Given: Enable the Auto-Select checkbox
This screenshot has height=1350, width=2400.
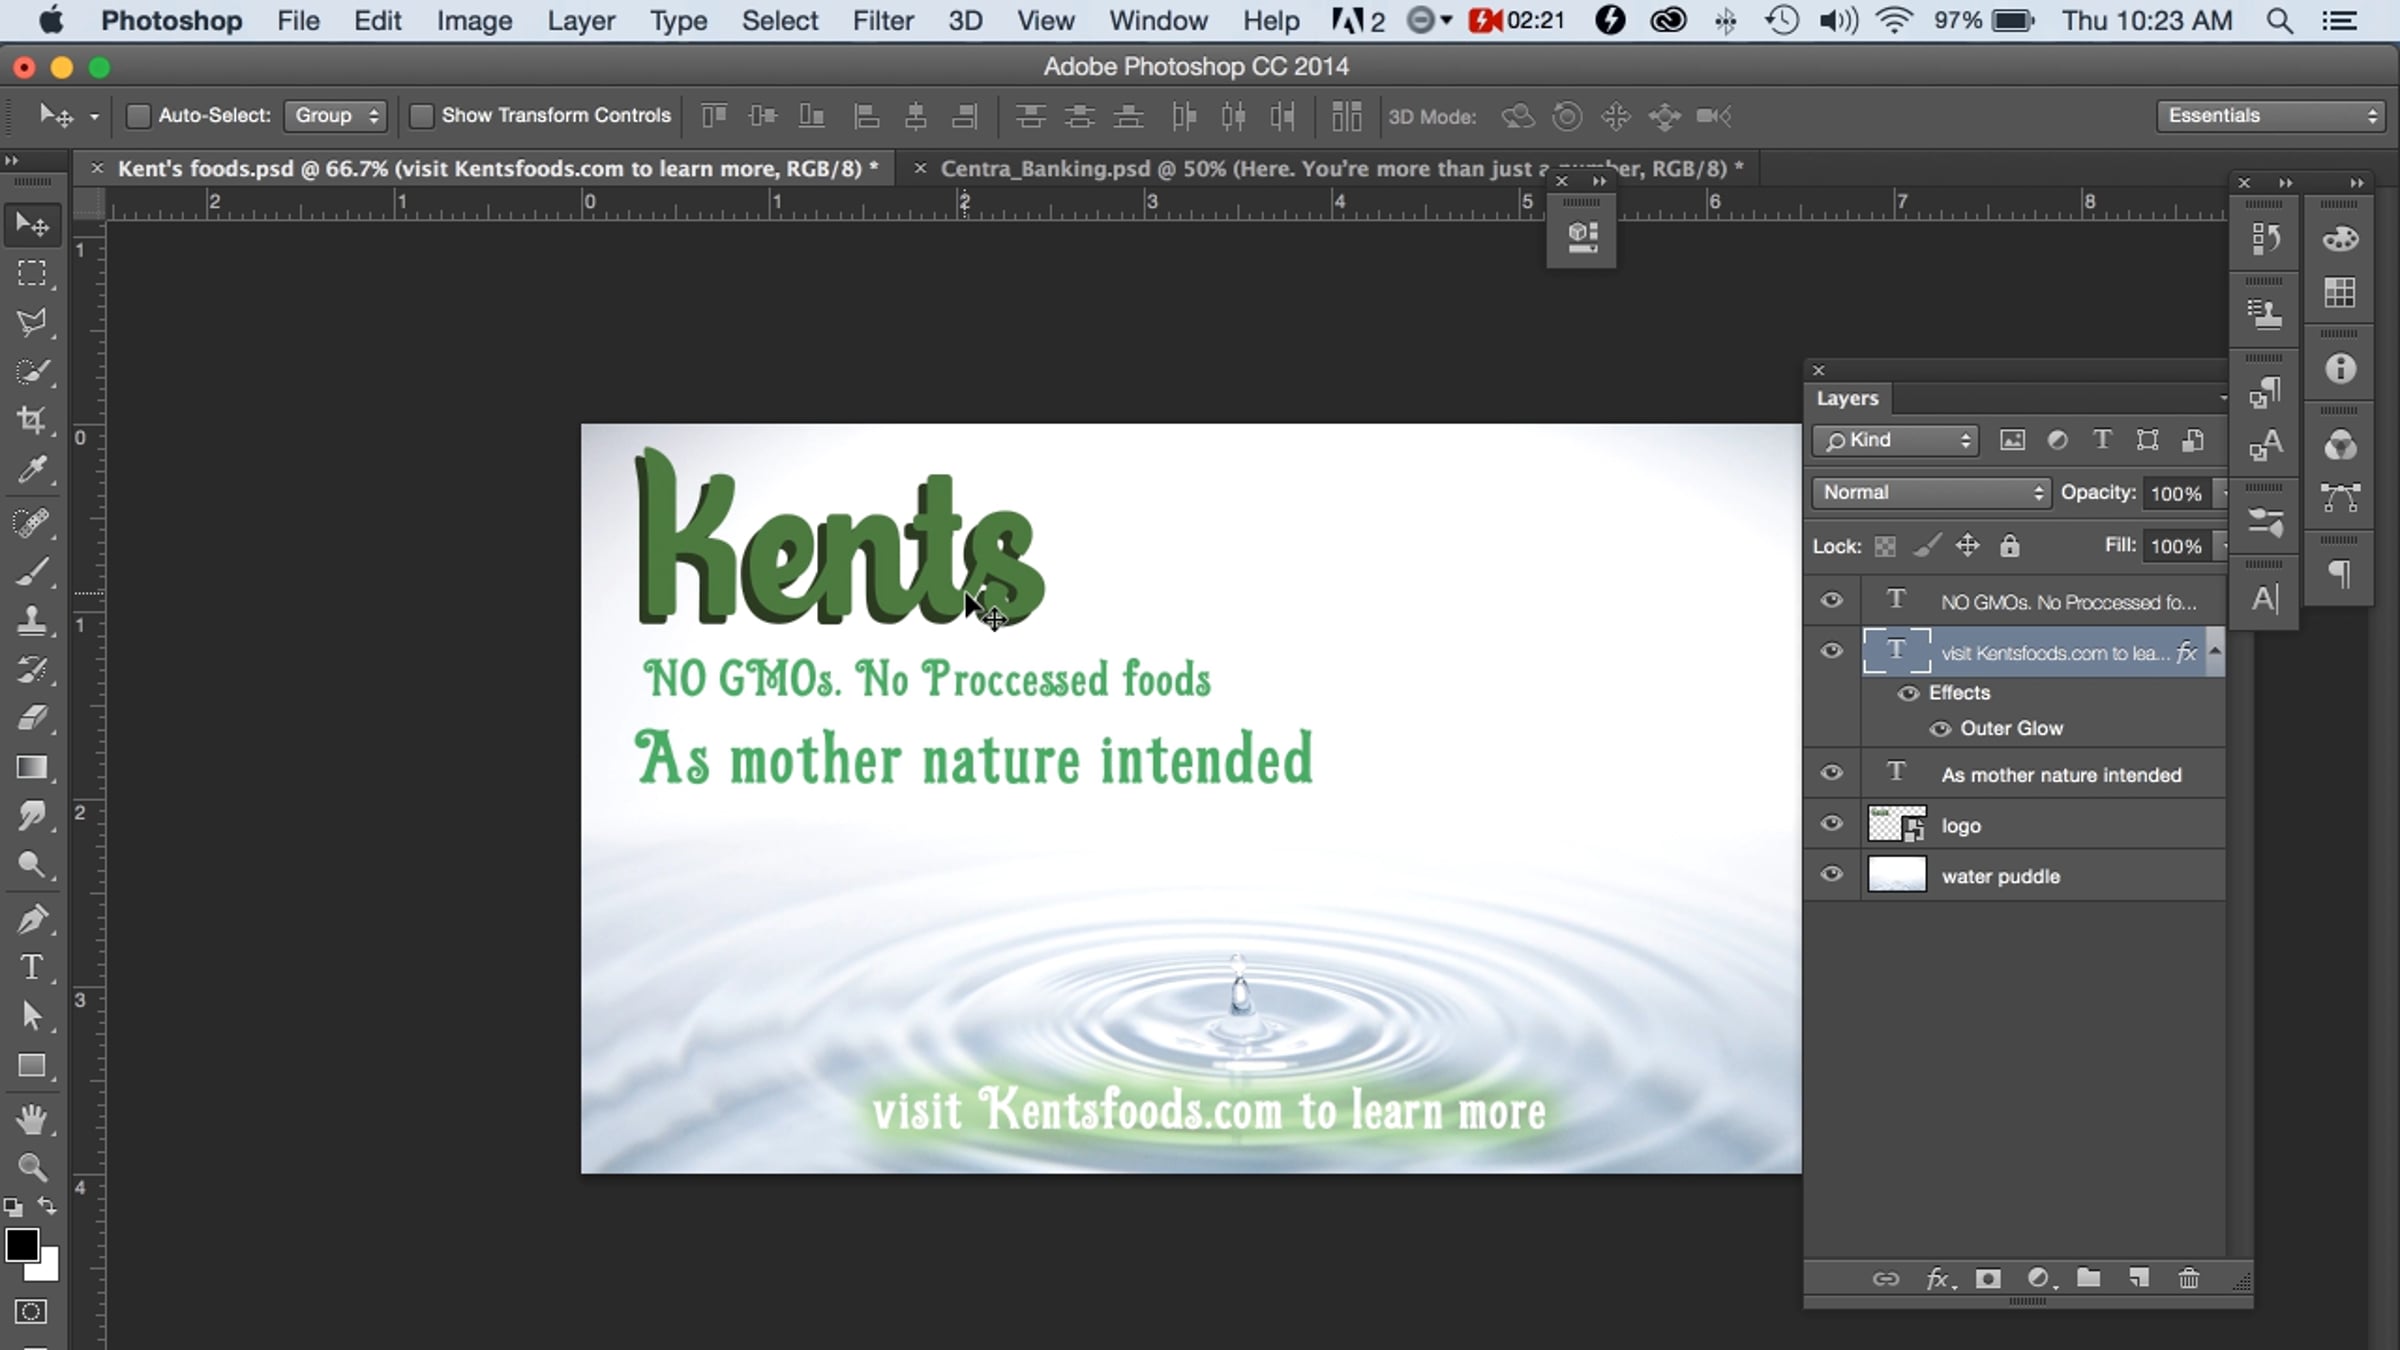Looking at the screenshot, I should 138,116.
